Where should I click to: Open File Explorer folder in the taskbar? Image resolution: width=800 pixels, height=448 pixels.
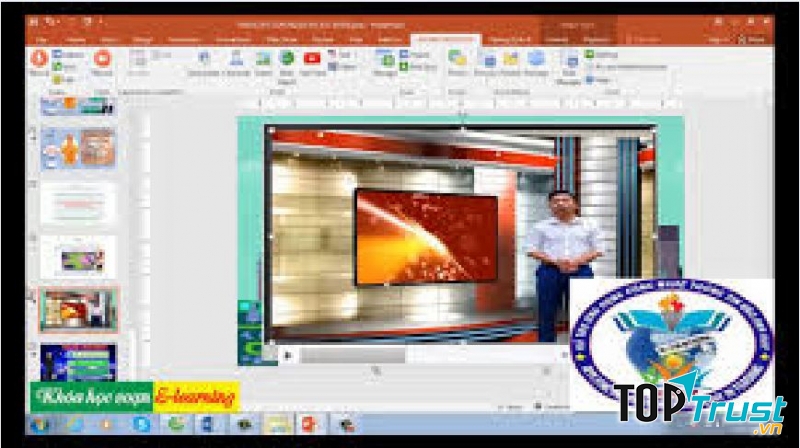[x=277, y=424]
